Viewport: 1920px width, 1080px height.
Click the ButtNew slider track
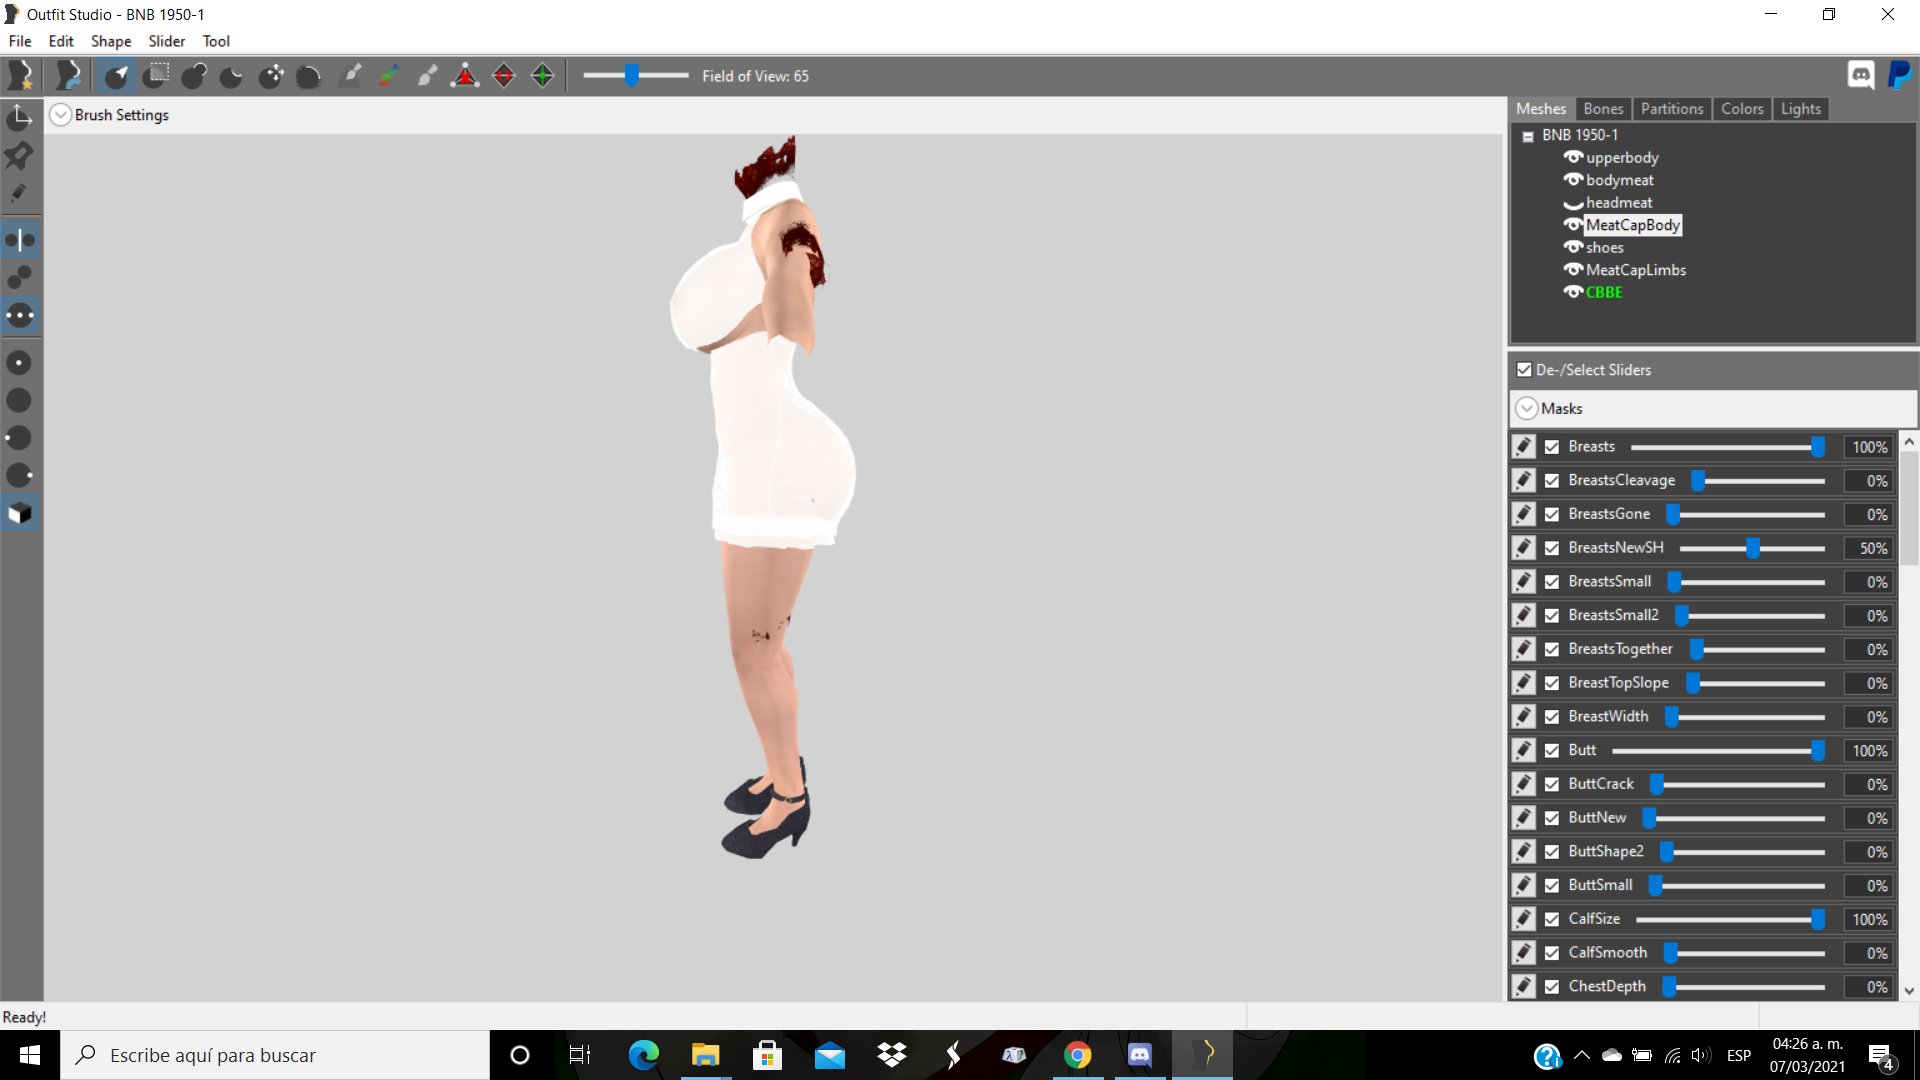point(1734,818)
